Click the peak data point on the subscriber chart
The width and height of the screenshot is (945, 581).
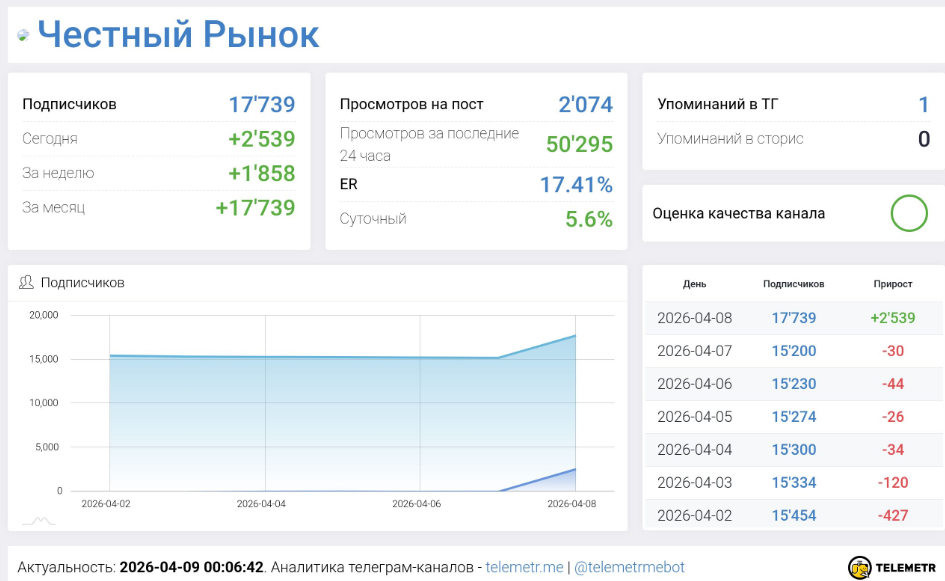pos(575,335)
